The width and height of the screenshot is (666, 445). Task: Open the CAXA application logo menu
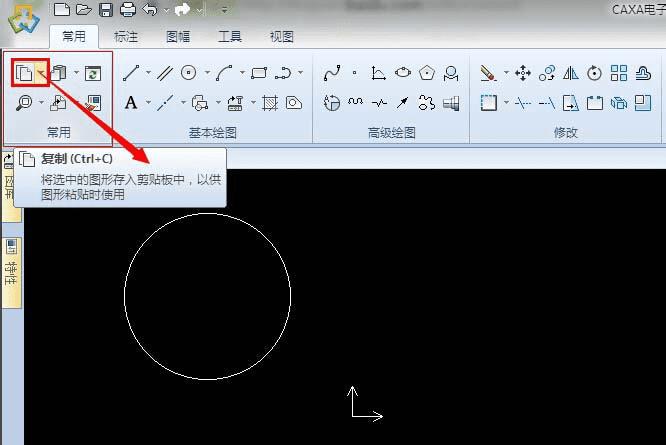(23, 20)
